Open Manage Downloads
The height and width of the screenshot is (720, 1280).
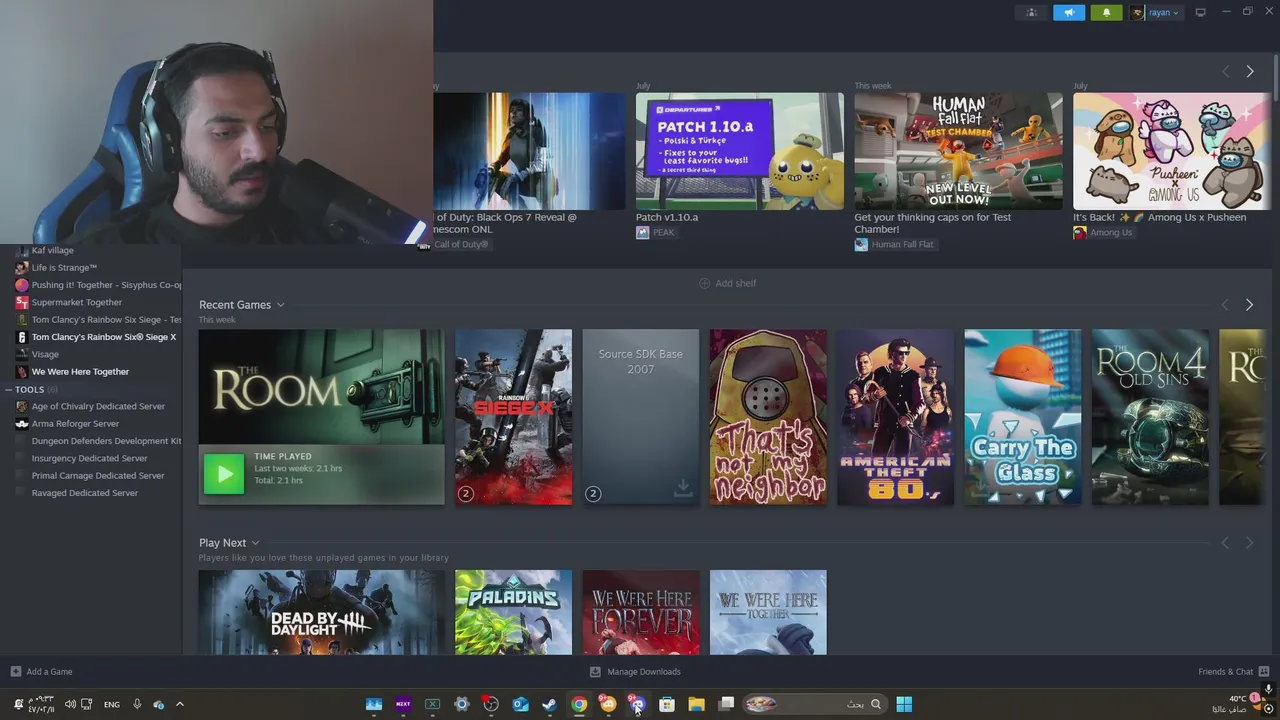point(635,672)
